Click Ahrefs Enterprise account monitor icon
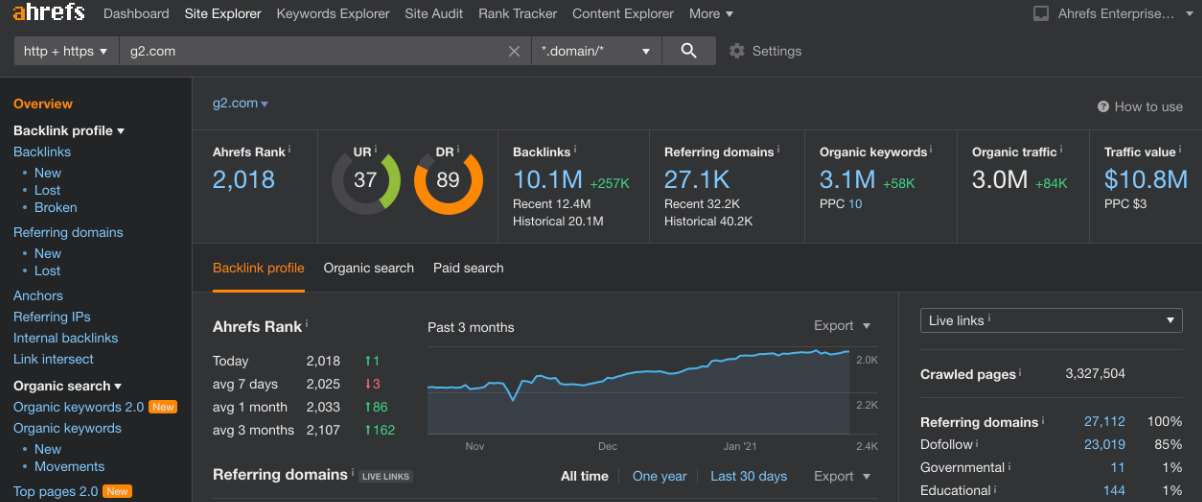 point(1040,14)
